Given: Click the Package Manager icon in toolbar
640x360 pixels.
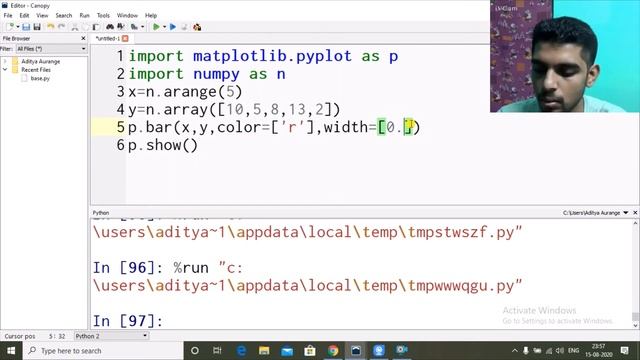Looking at the screenshot, I should [197, 27].
